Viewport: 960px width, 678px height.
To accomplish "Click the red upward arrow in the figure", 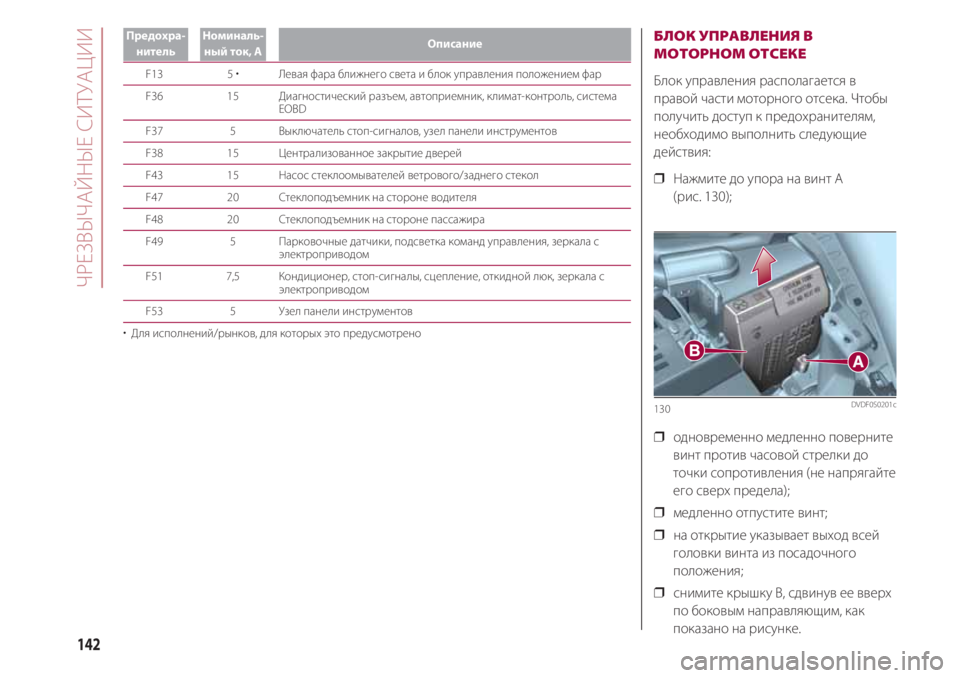I will (x=763, y=265).
